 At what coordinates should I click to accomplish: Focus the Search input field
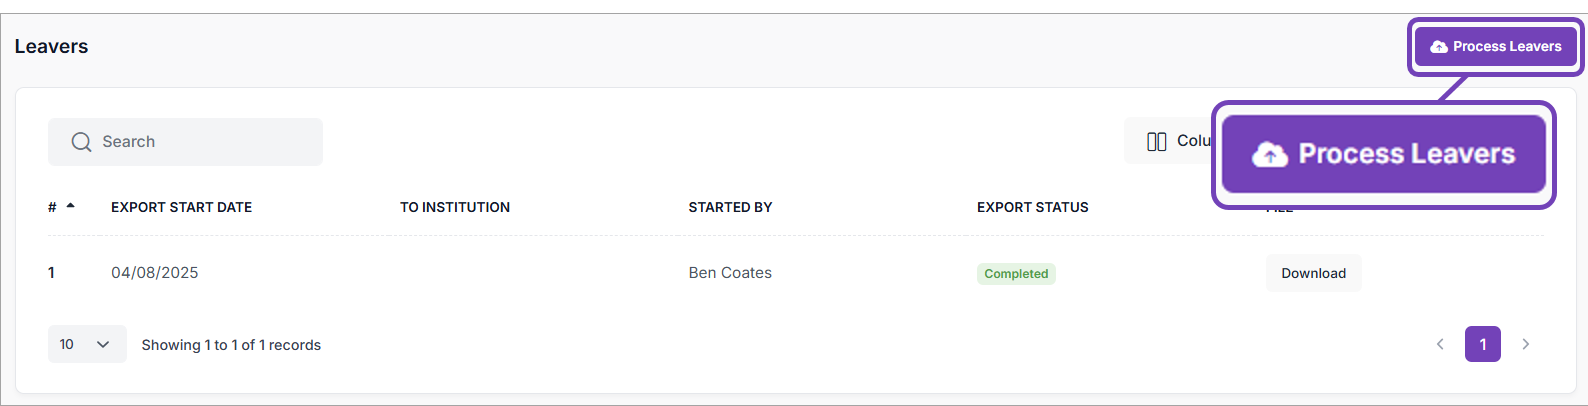(x=200, y=142)
